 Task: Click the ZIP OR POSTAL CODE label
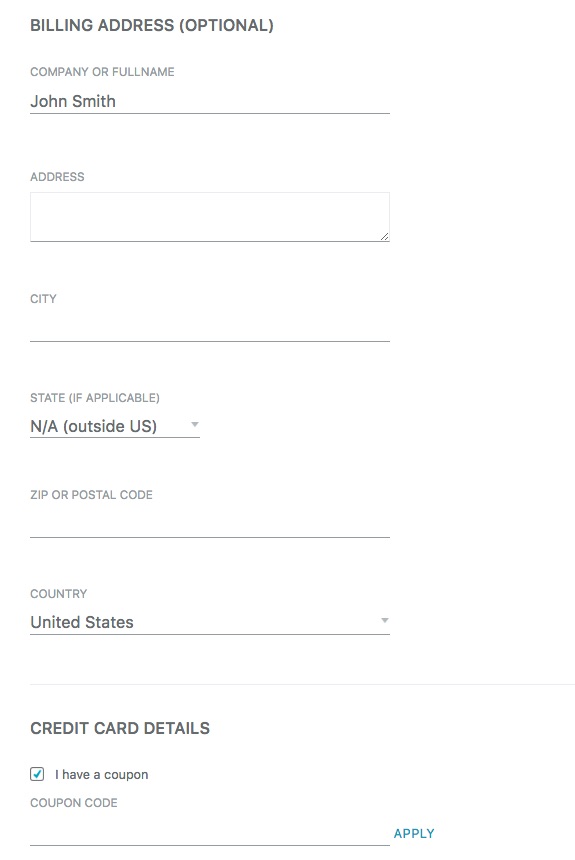coord(91,495)
